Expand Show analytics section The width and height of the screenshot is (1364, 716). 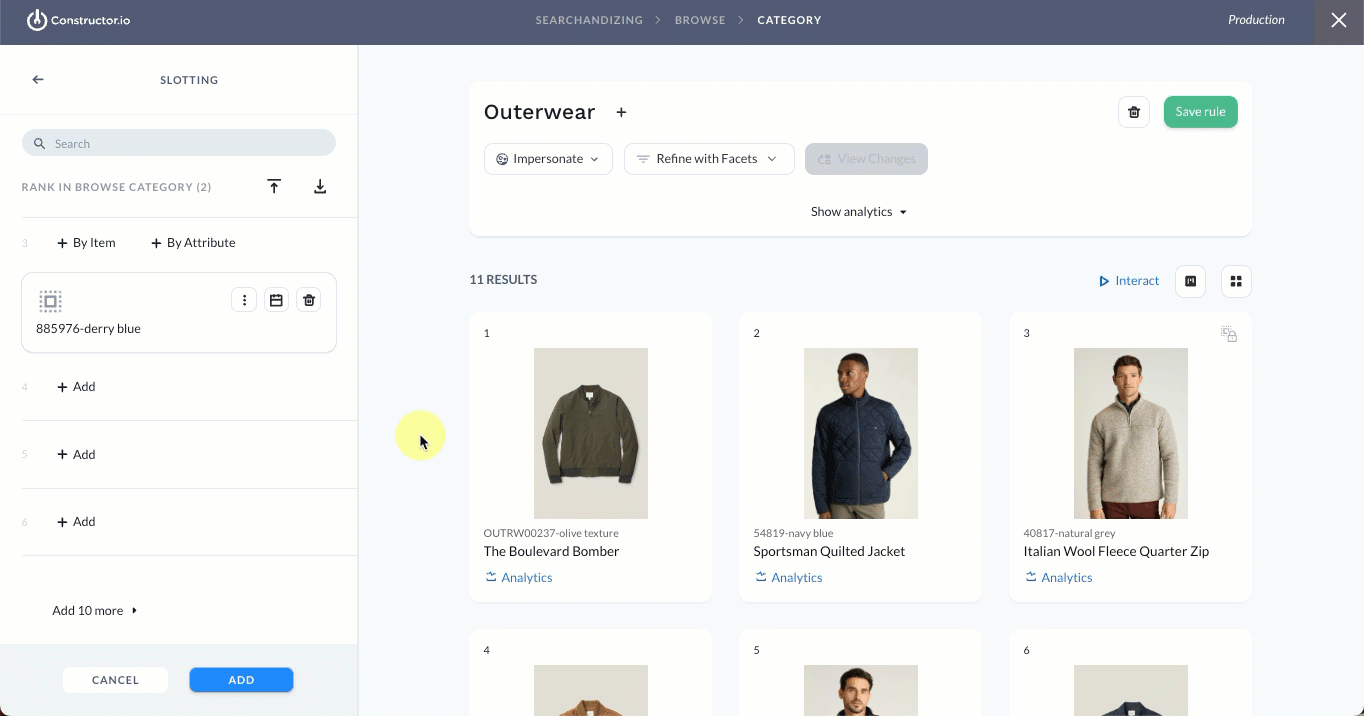pos(859,212)
